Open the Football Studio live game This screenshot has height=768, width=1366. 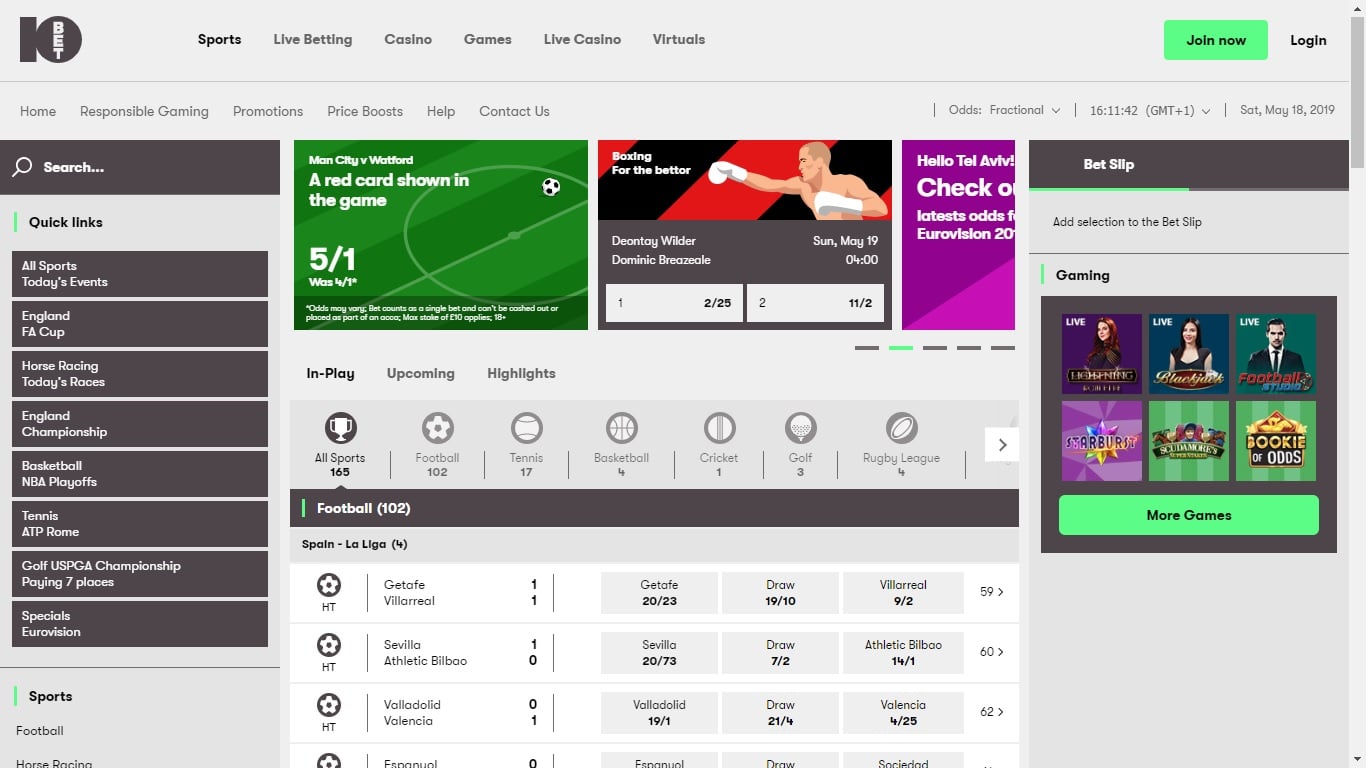click(x=1276, y=354)
